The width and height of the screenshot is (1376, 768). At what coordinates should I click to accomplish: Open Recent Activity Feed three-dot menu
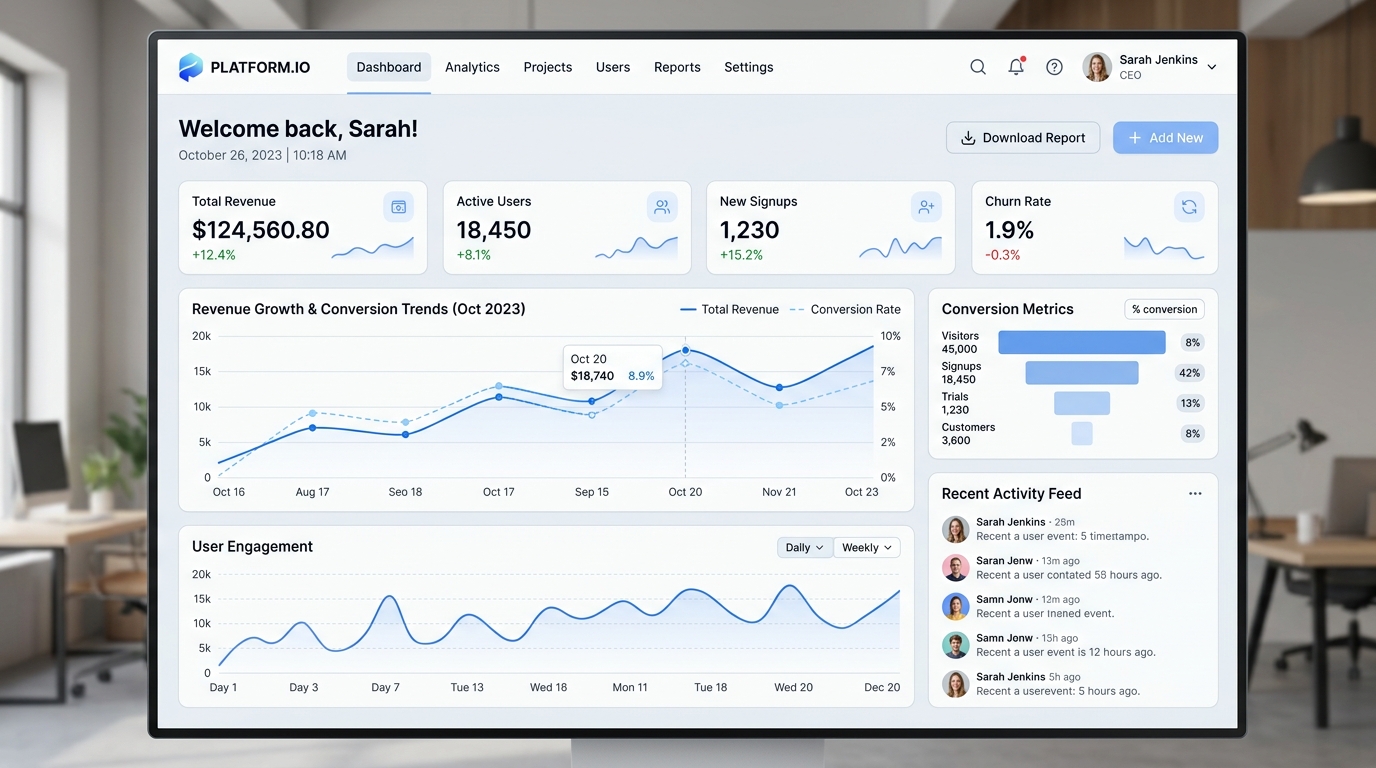[1195, 494]
